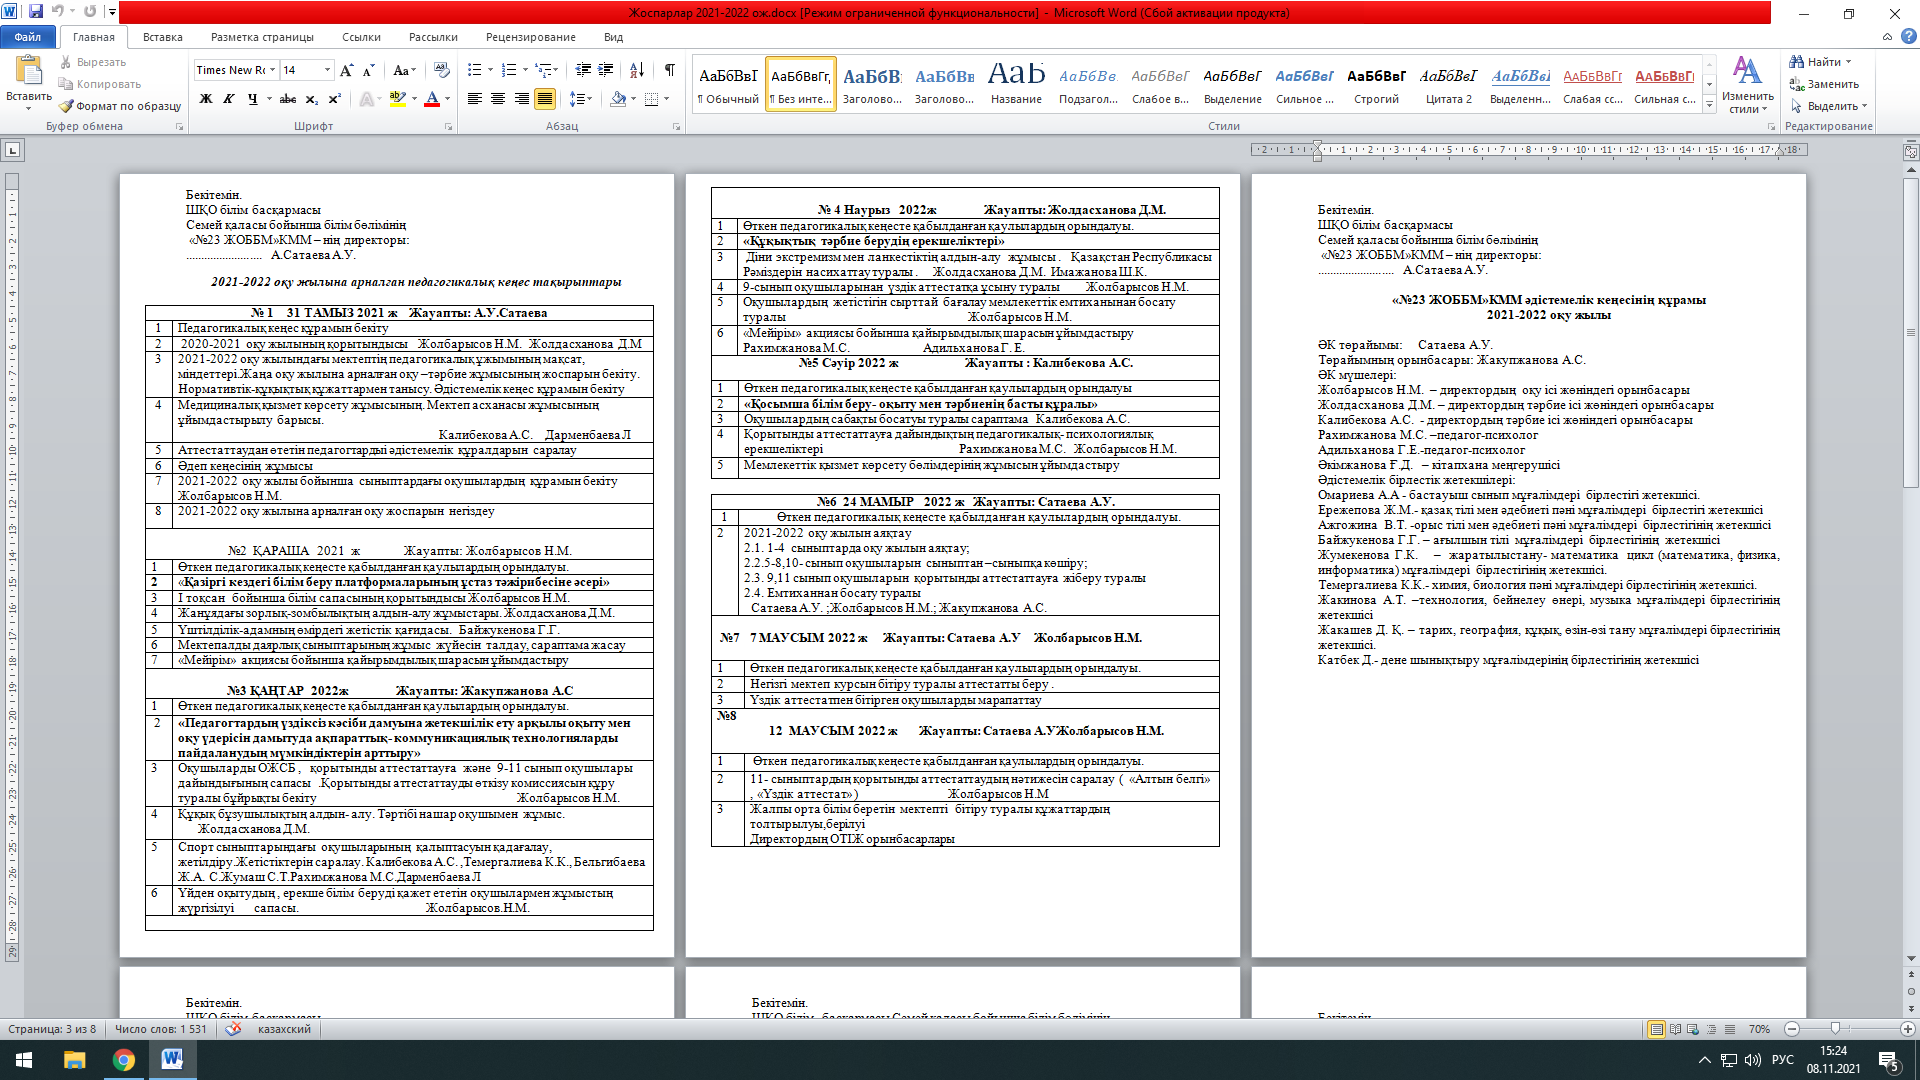Apply the Название style
The height and width of the screenshot is (1080, 1920).
pyautogui.click(x=1016, y=84)
